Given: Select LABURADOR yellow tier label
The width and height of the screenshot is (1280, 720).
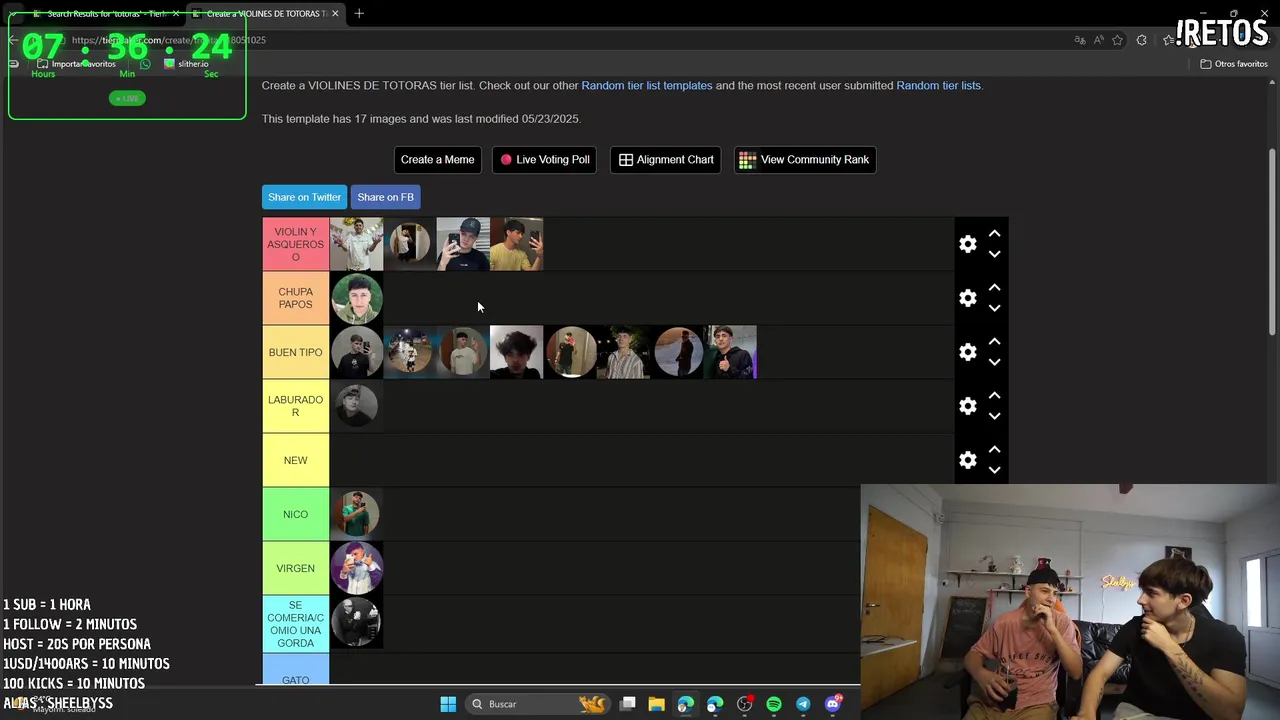Looking at the screenshot, I should [x=296, y=406].
